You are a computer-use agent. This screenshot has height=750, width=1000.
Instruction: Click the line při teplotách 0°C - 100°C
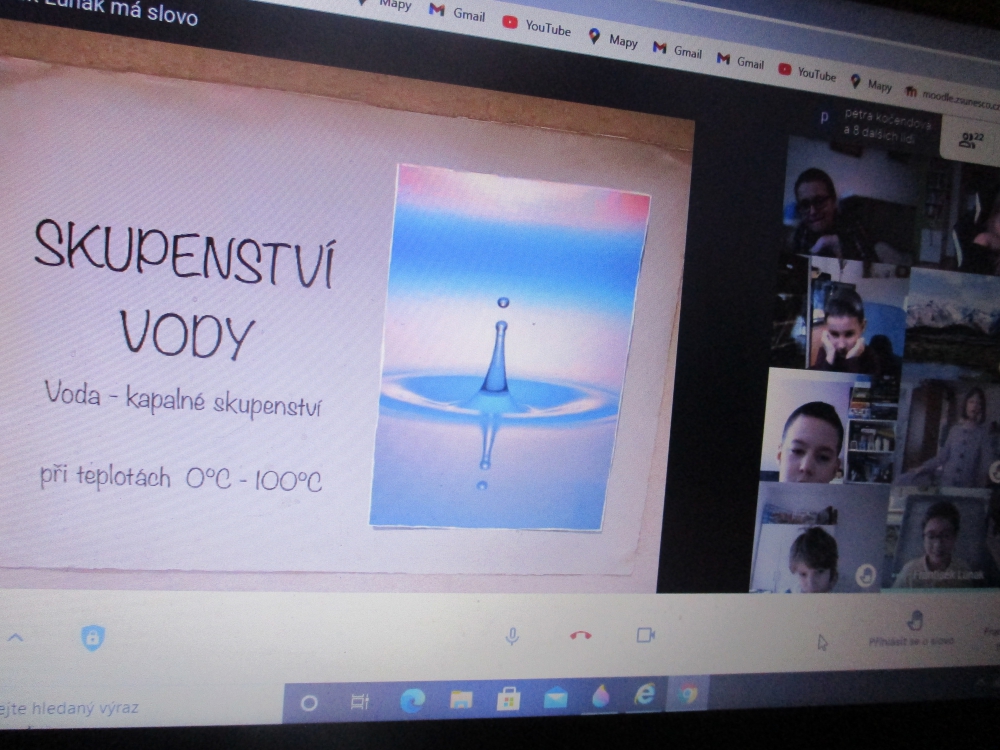pos(181,478)
